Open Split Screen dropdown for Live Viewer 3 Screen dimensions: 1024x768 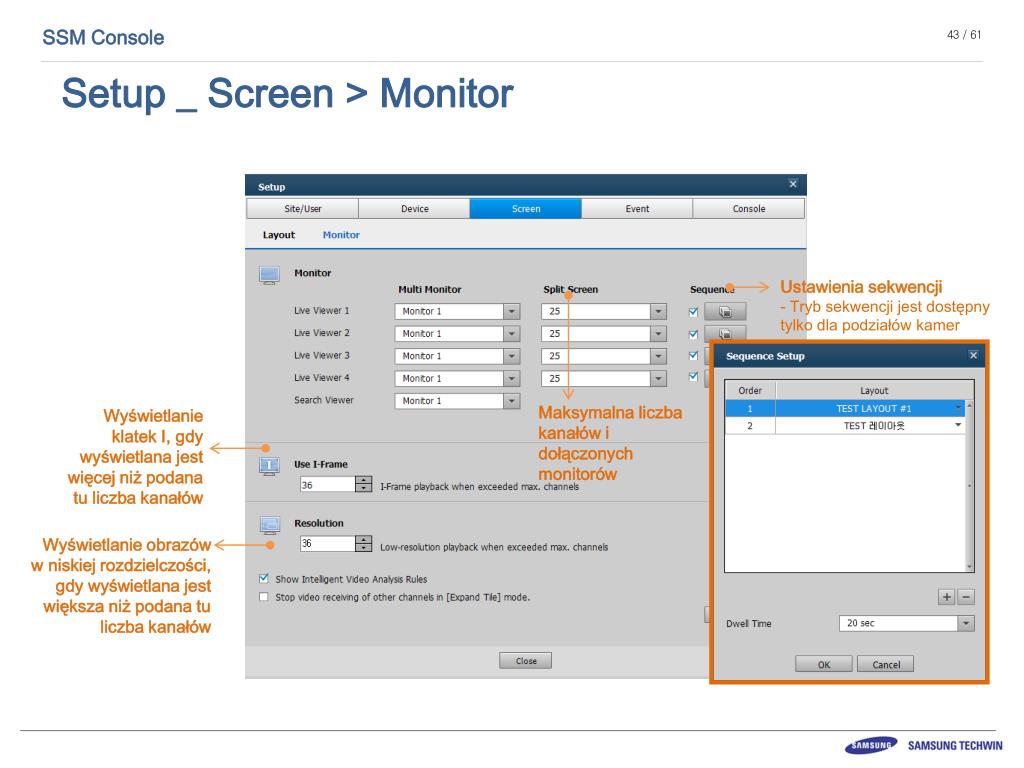click(658, 356)
